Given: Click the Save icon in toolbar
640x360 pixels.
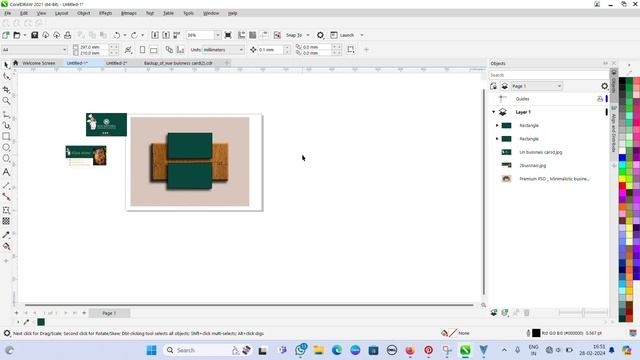Looking at the screenshot, I should (x=35, y=35).
